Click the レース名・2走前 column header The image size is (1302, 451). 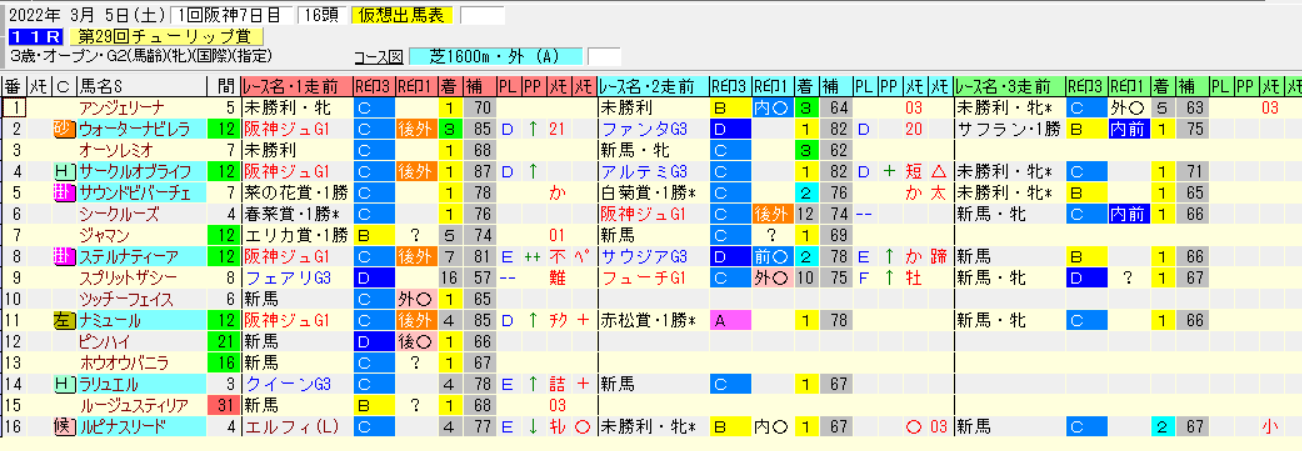pos(652,86)
